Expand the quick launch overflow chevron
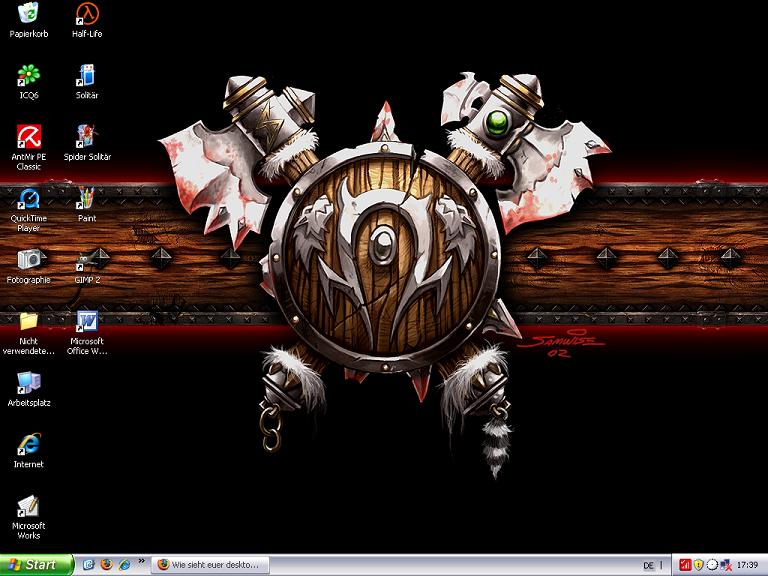 pos(142,561)
